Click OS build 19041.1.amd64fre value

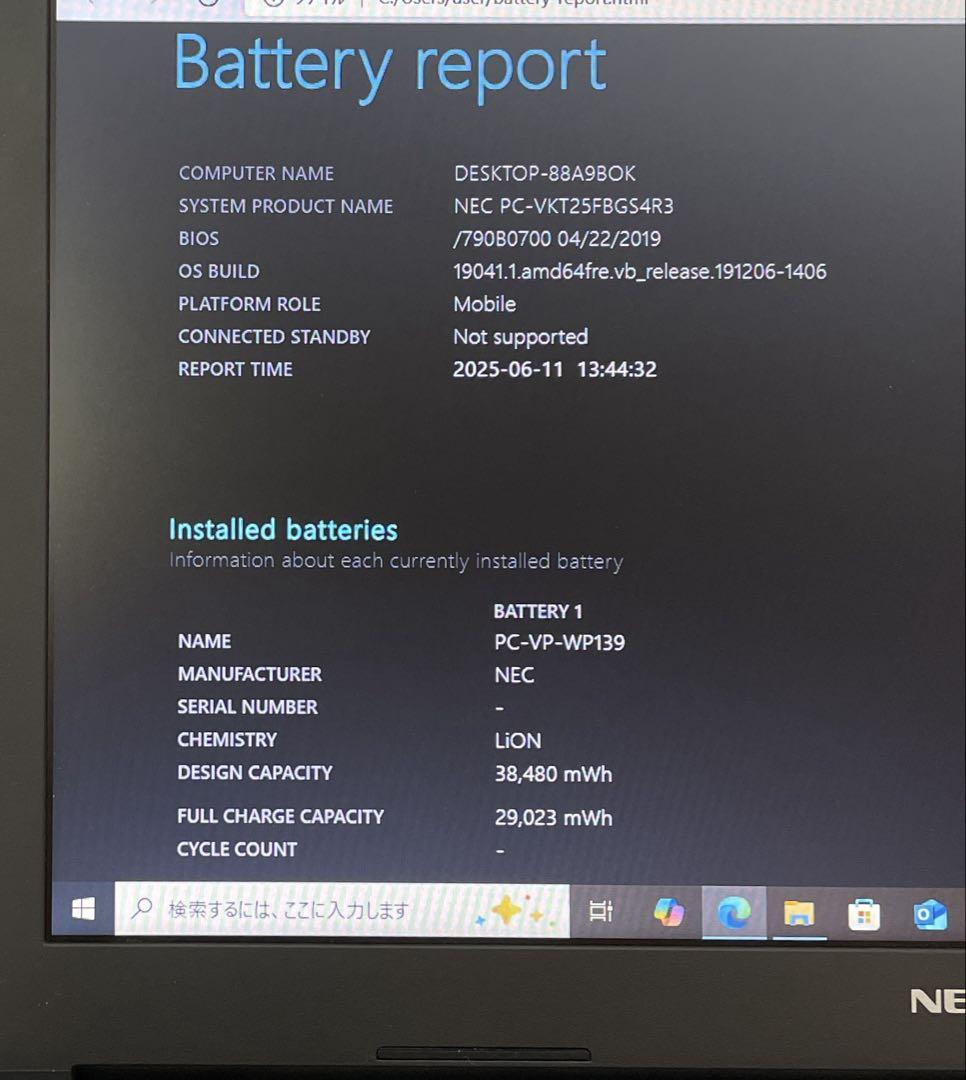(x=639, y=271)
